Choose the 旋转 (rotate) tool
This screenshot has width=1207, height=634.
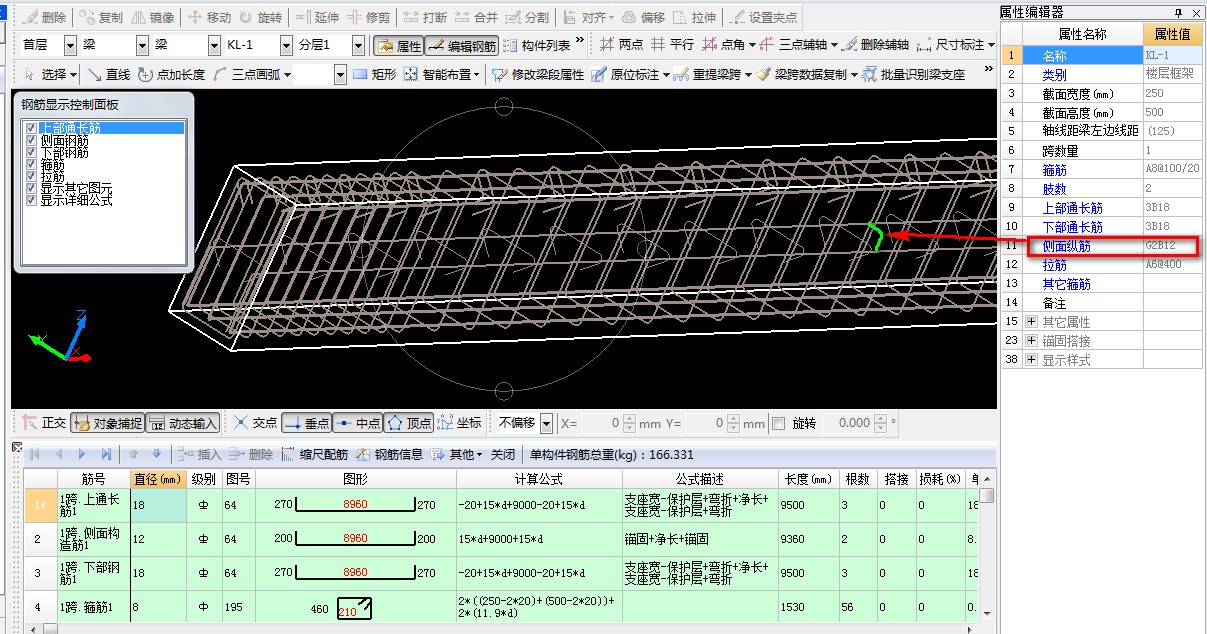pyautogui.click(x=259, y=18)
